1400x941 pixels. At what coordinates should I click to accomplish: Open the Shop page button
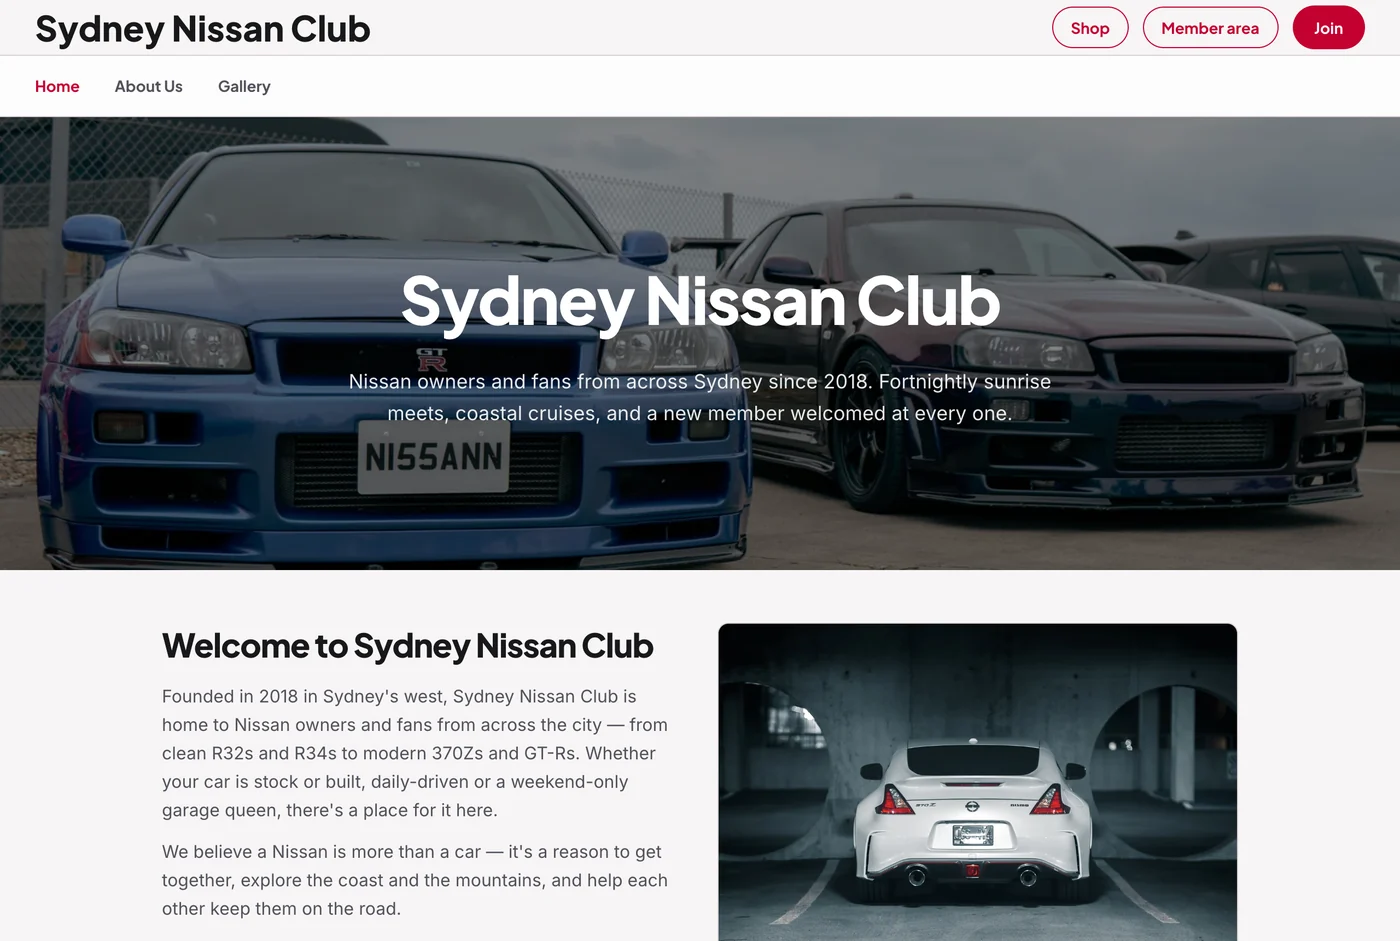[1090, 28]
